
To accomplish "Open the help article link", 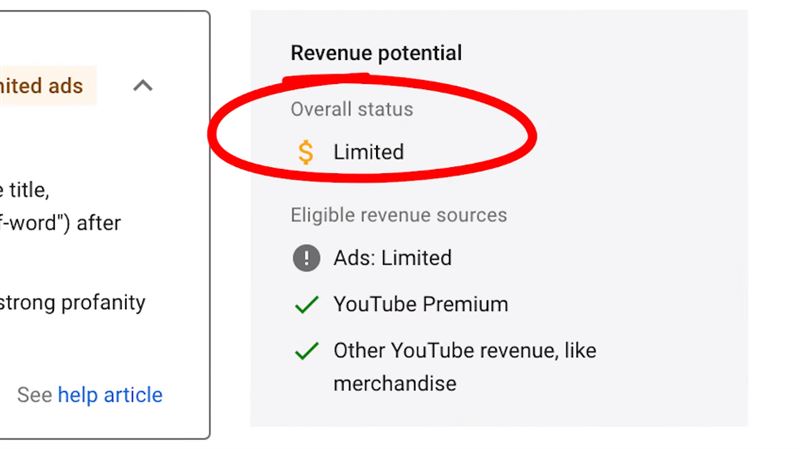I will click(x=110, y=395).
